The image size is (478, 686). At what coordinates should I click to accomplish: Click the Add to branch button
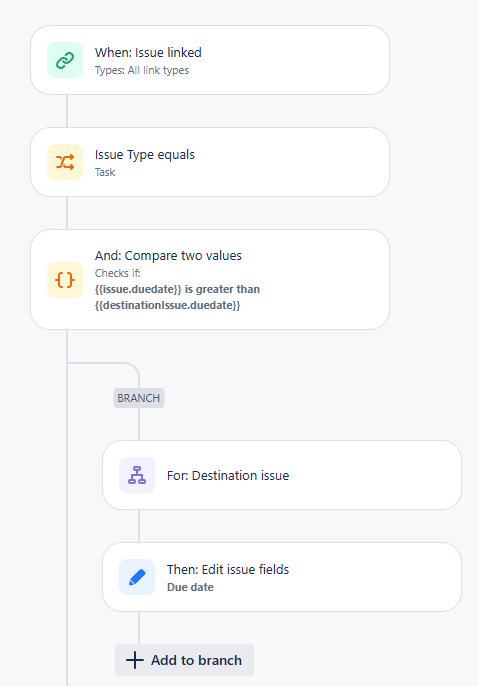(184, 660)
